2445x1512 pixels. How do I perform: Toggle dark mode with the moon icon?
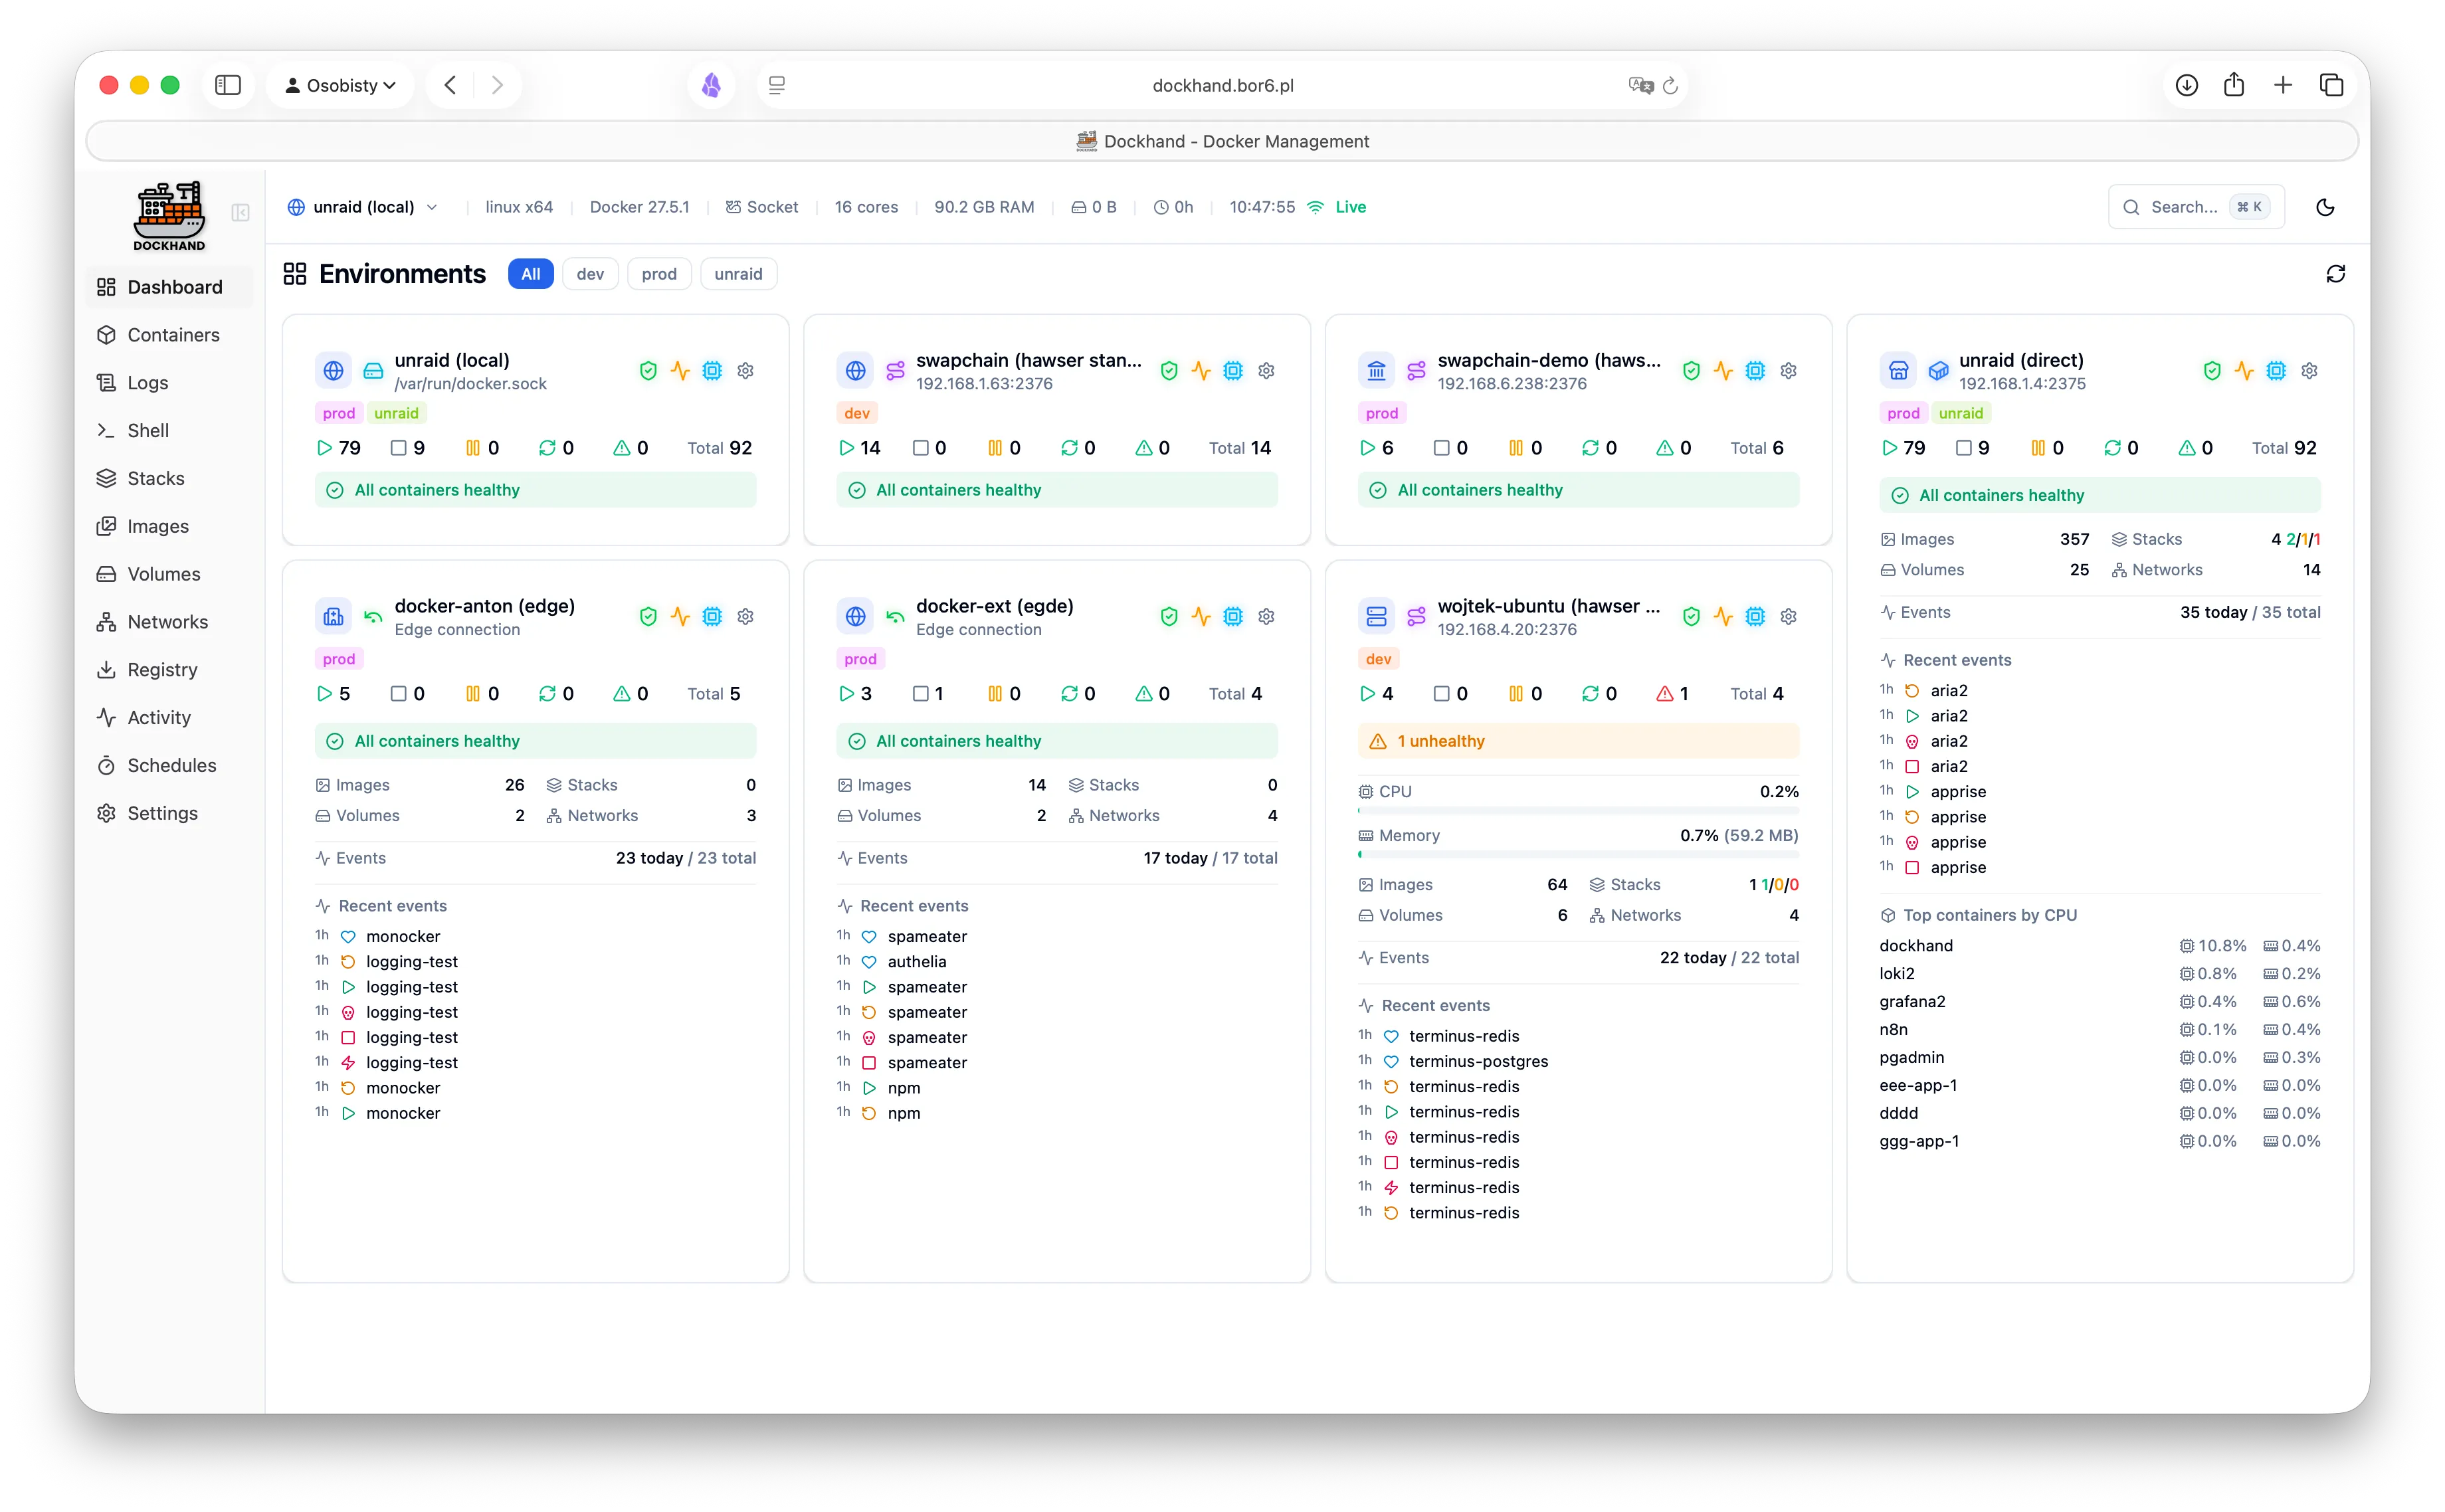click(2325, 207)
